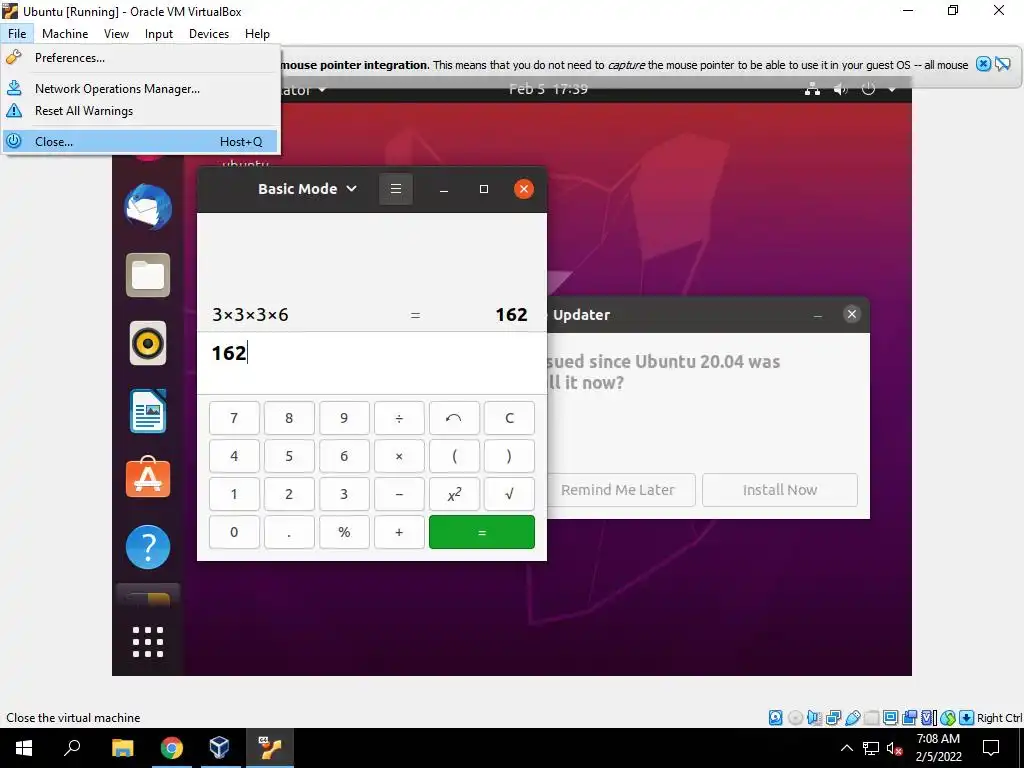Viewport: 1024px width, 768px height.
Task: Open the Help menu
Action: tap(257, 33)
